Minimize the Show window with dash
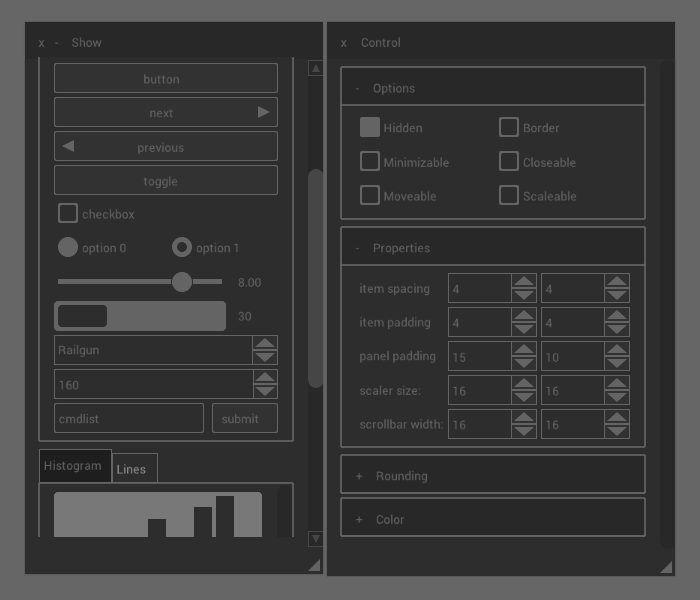The height and width of the screenshot is (600, 700). pyautogui.click(x=56, y=43)
